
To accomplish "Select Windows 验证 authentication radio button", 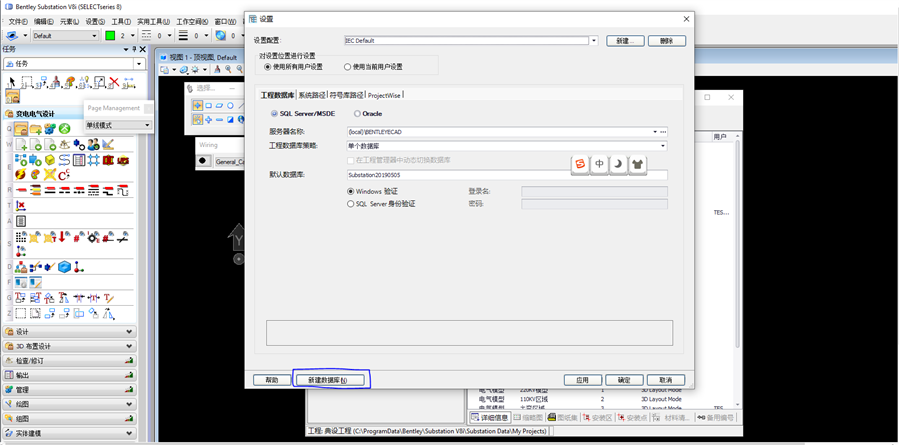I will 351,191.
